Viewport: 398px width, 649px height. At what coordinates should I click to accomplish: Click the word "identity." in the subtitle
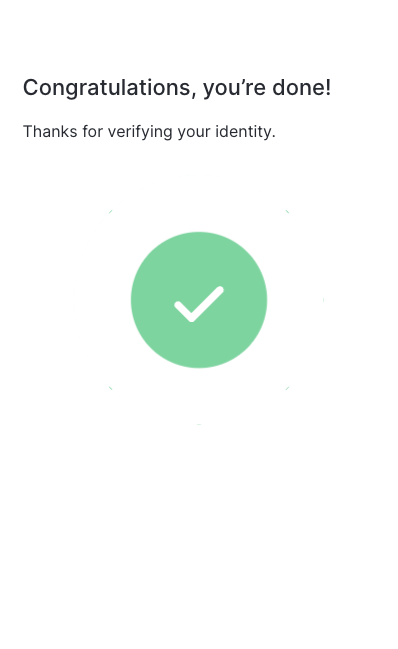[245, 132]
